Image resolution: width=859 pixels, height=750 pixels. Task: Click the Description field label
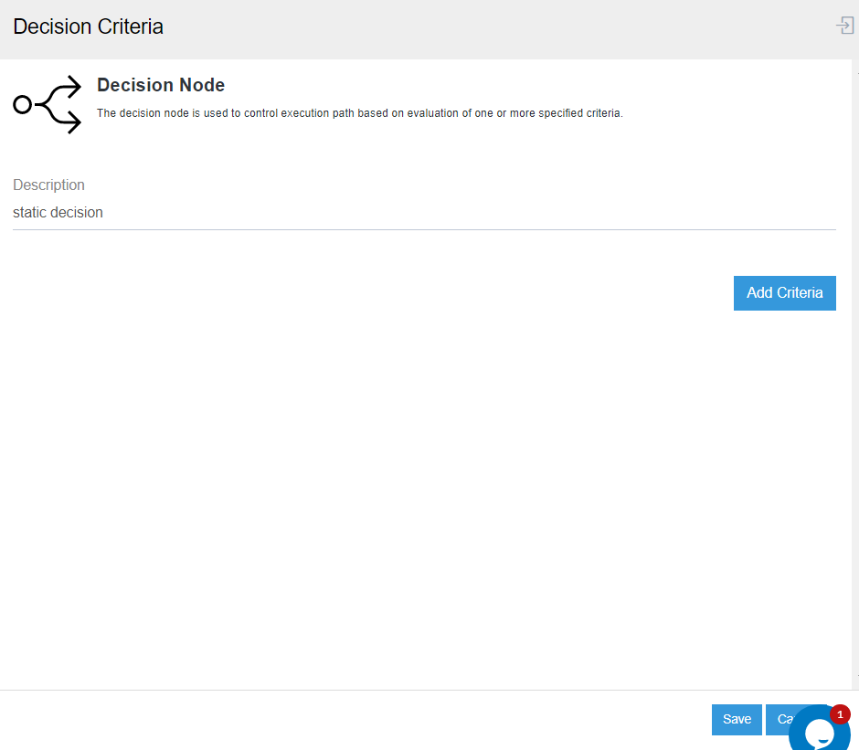tap(49, 185)
